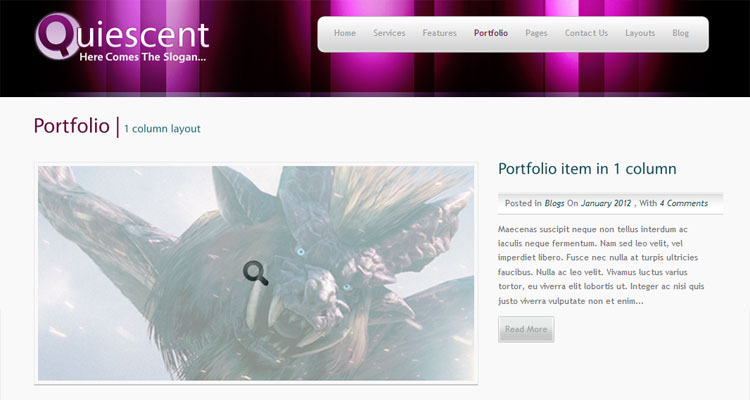Click the creature portfolio thumbnail image
Viewport: 750px width, 400px height.
(x=256, y=273)
